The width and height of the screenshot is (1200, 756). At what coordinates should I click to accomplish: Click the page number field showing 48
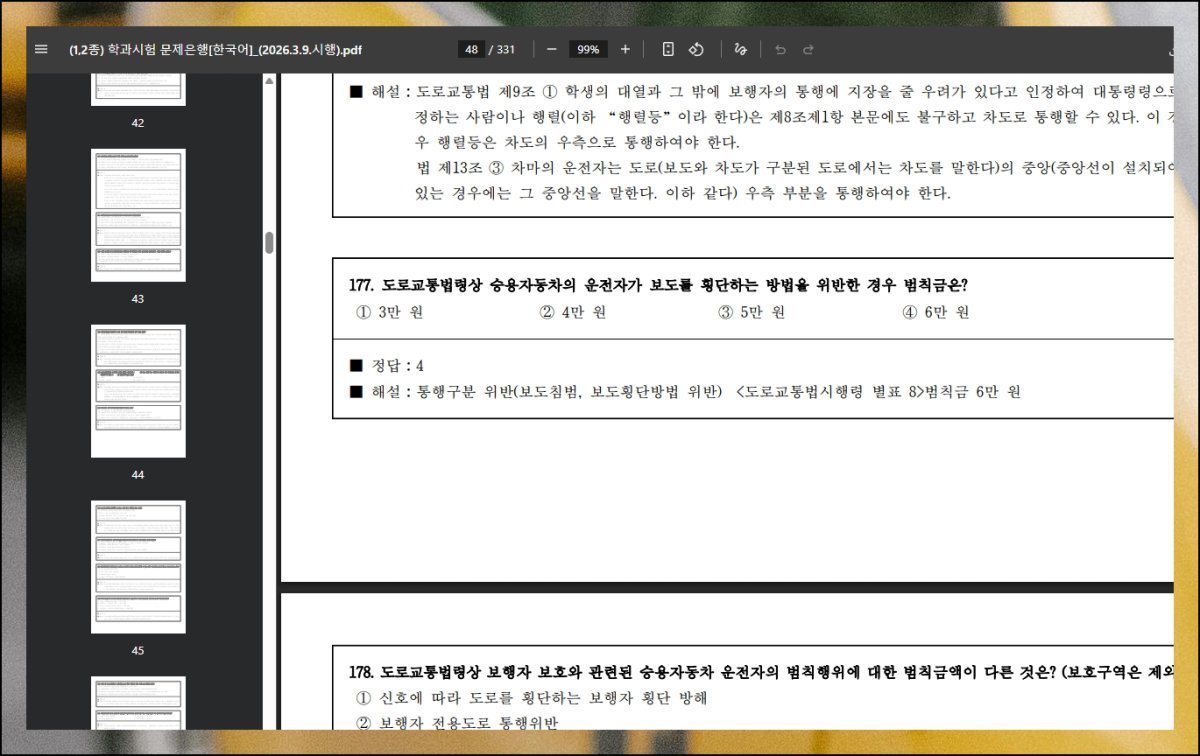pyautogui.click(x=472, y=49)
